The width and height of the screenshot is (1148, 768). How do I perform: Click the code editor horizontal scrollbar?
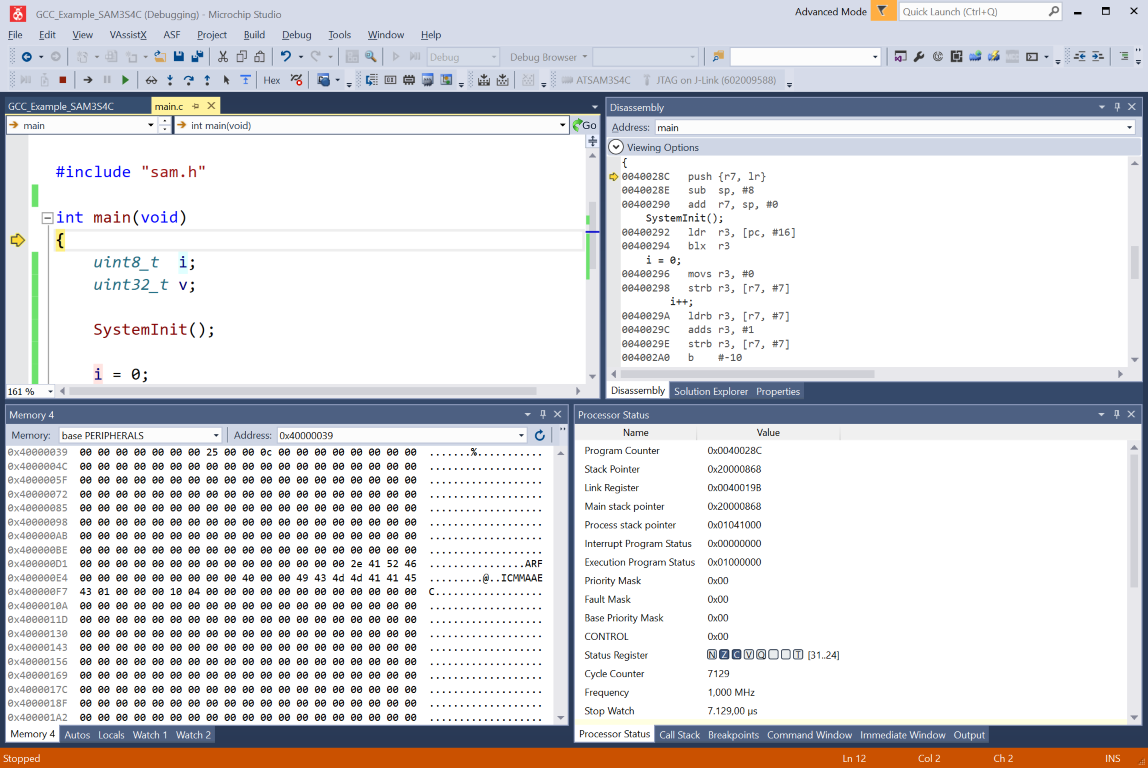tap(303, 391)
